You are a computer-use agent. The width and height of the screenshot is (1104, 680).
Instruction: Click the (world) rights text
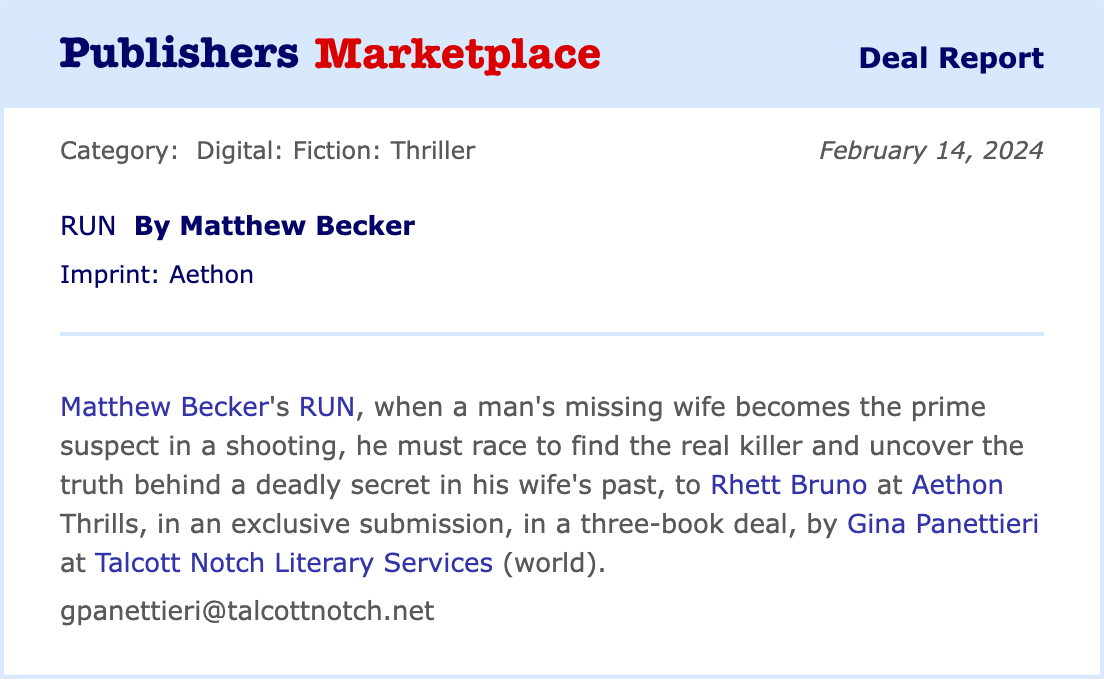[553, 563]
